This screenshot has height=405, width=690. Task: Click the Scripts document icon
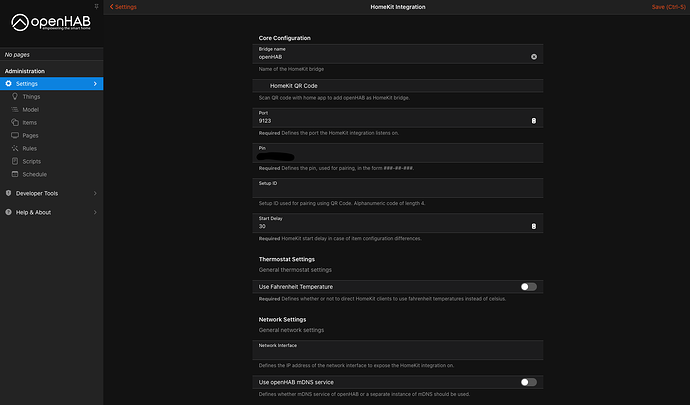[15, 161]
